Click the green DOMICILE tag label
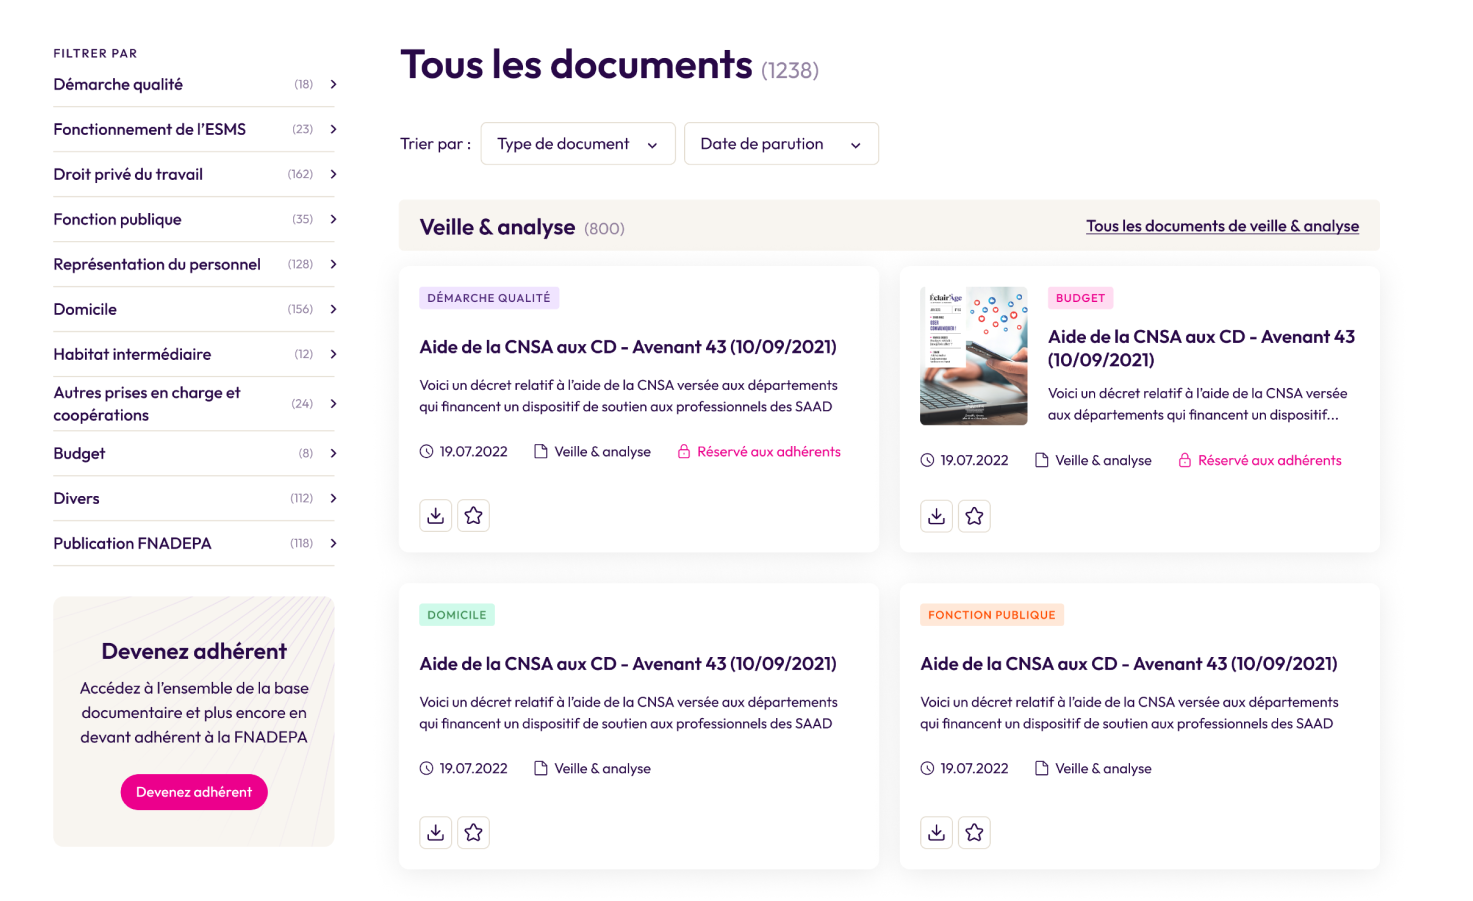This screenshot has height=901, width=1473. click(x=456, y=615)
